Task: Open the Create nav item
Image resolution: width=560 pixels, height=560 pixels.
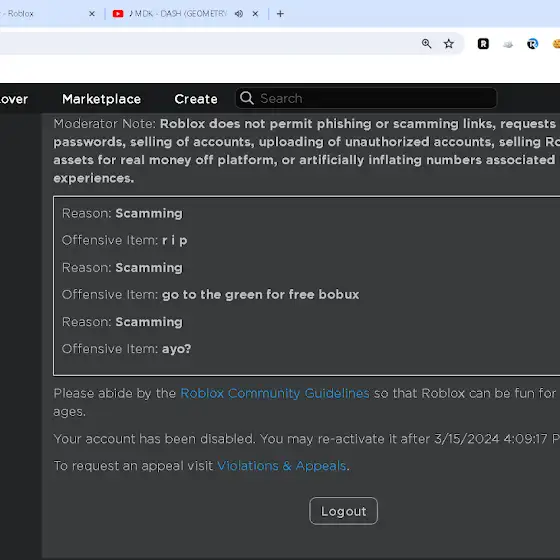Action: coord(196,99)
